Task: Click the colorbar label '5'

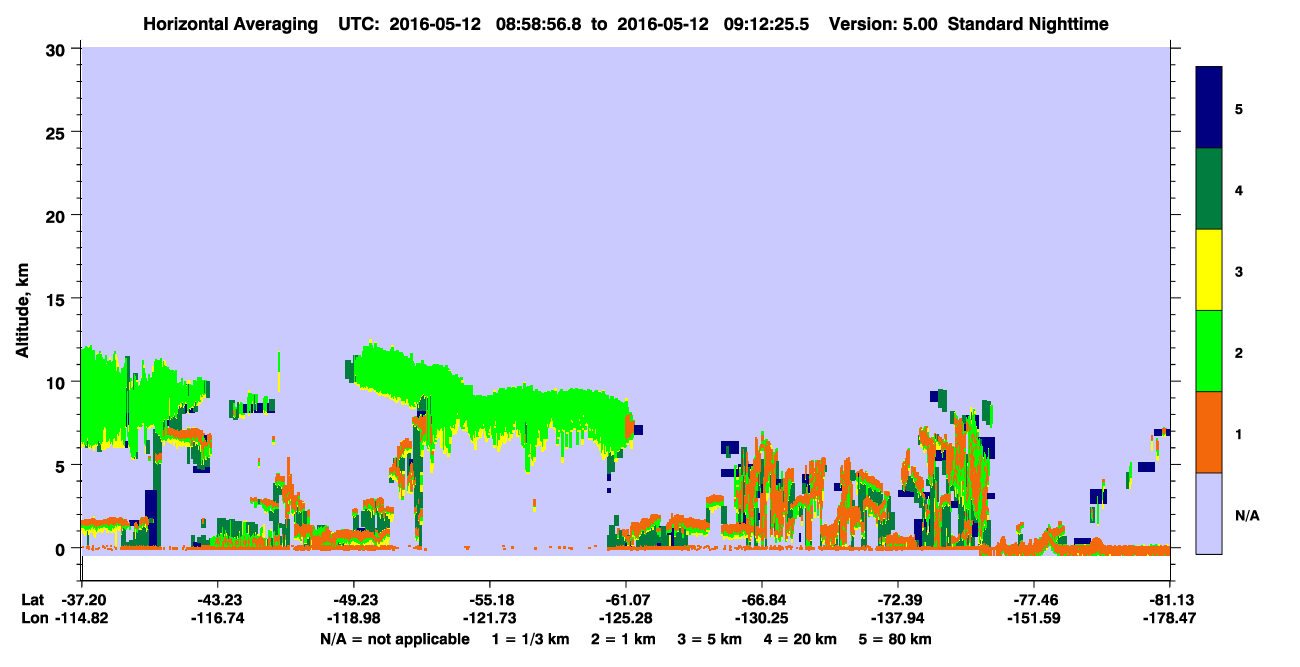Action: click(x=1238, y=108)
